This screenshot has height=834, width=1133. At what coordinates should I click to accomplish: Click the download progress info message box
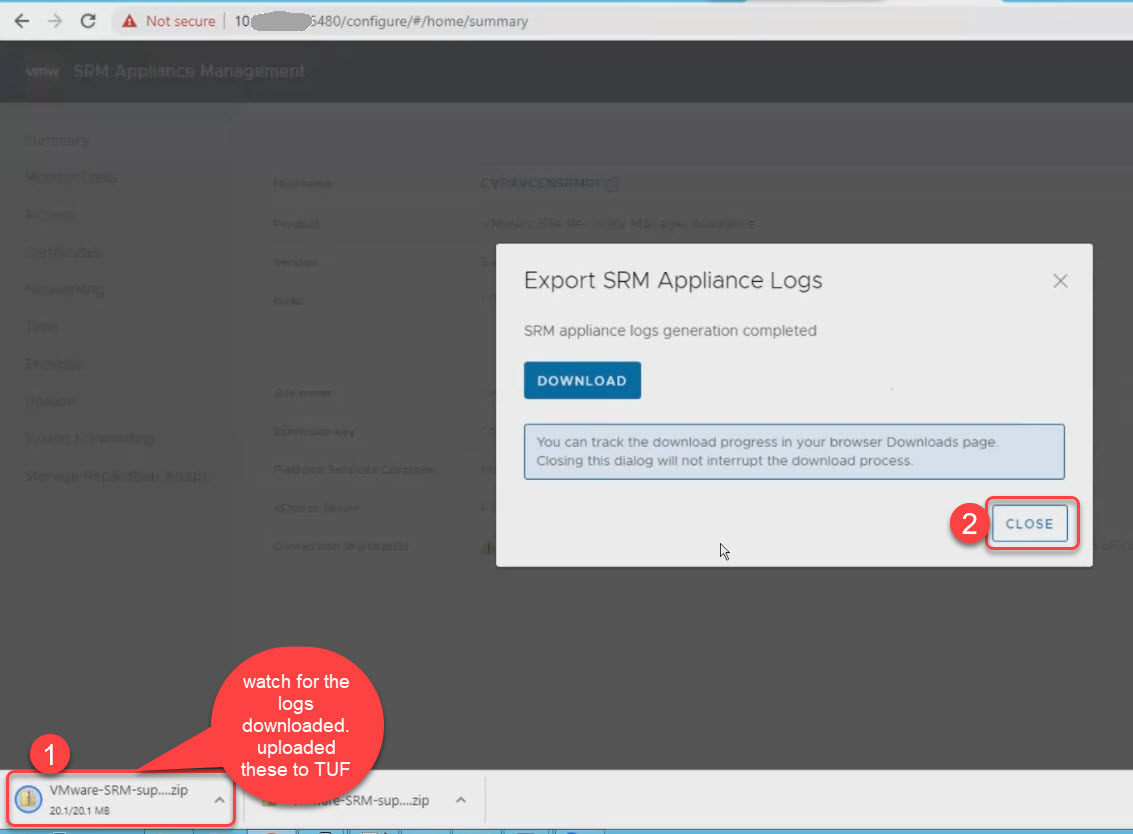[794, 451]
